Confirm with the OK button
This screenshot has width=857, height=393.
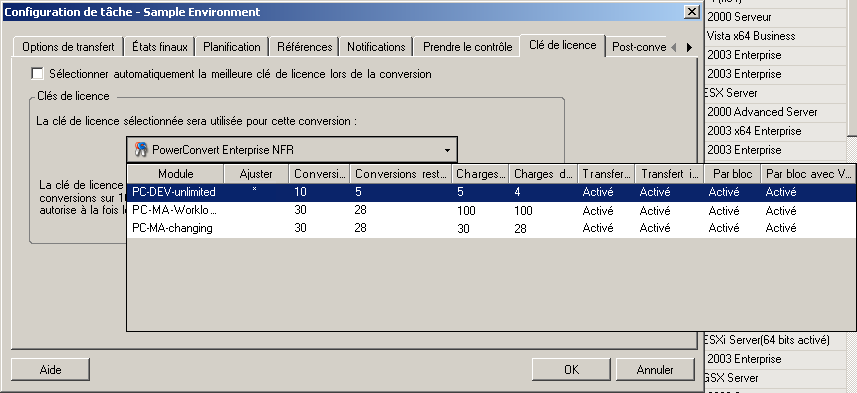571,369
